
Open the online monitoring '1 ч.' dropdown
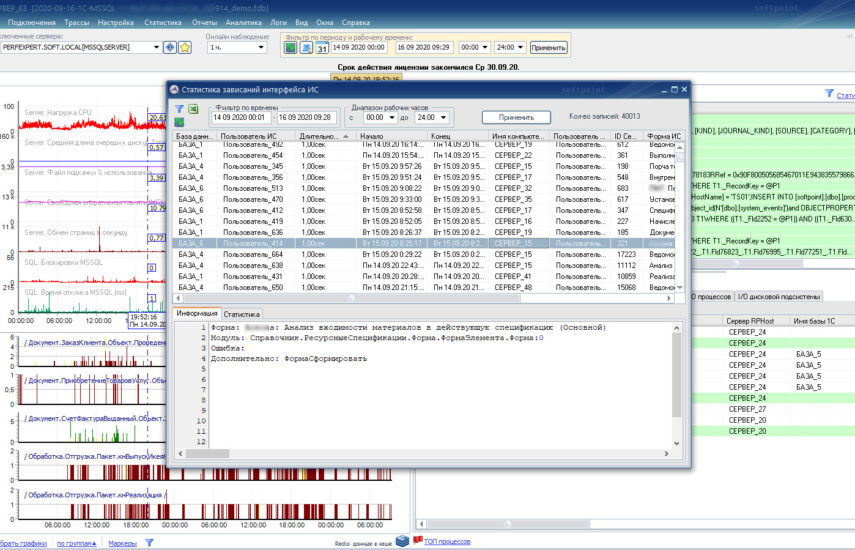[261, 47]
